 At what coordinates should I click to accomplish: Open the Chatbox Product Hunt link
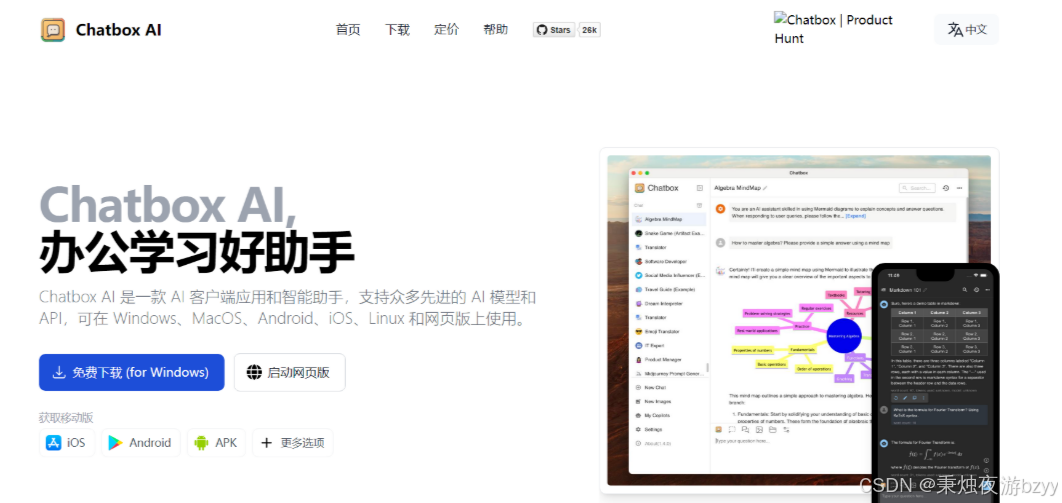pyautogui.click(x=834, y=29)
